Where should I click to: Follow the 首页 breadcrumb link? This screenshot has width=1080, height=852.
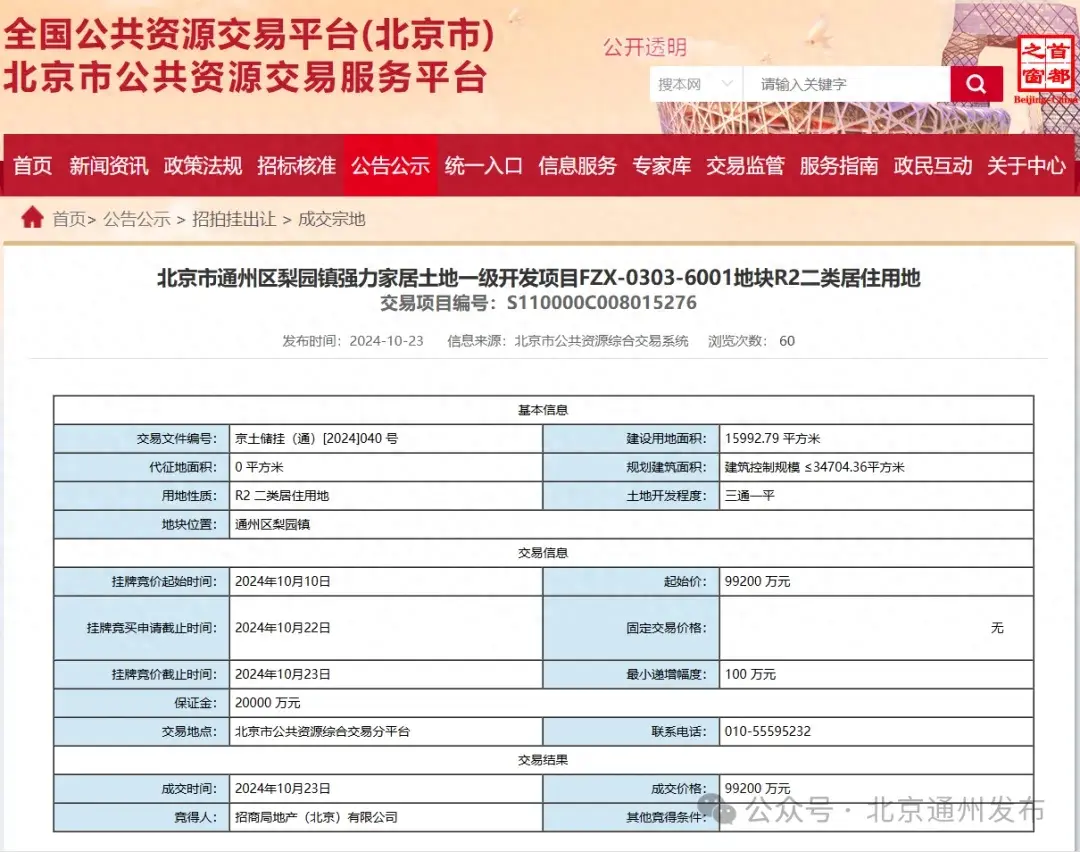[69, 219]
